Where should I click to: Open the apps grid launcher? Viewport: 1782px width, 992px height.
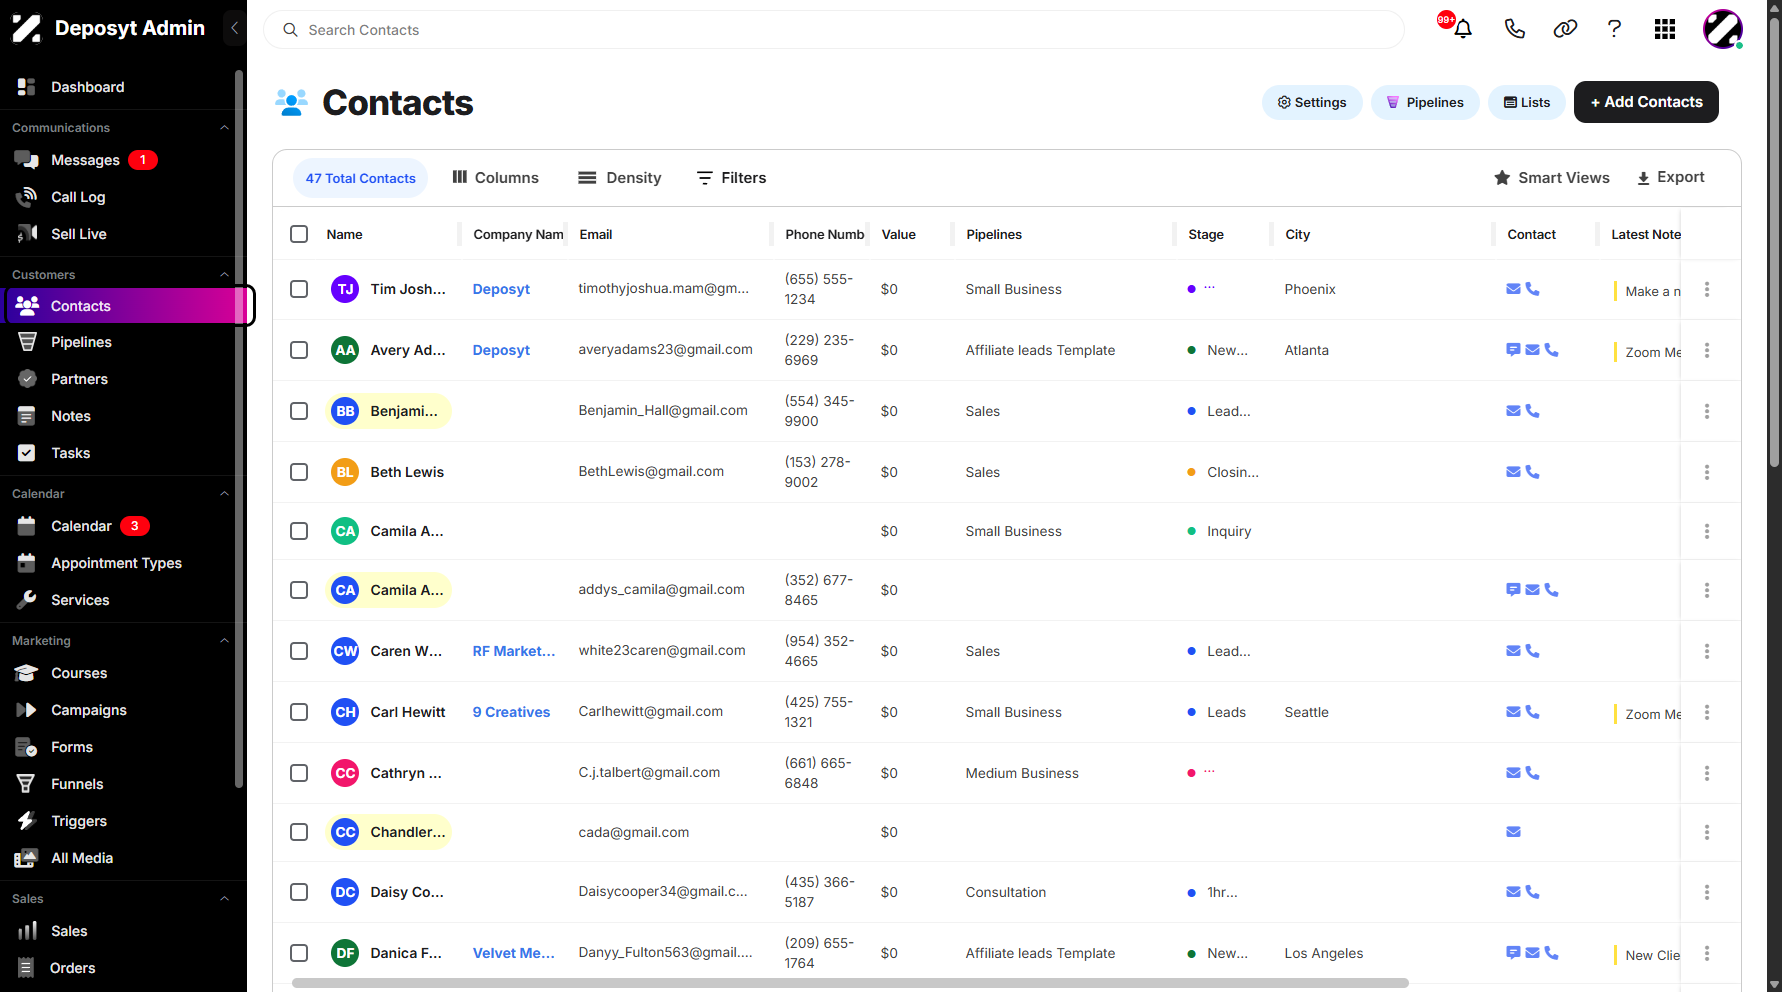tap(1665, 29)
